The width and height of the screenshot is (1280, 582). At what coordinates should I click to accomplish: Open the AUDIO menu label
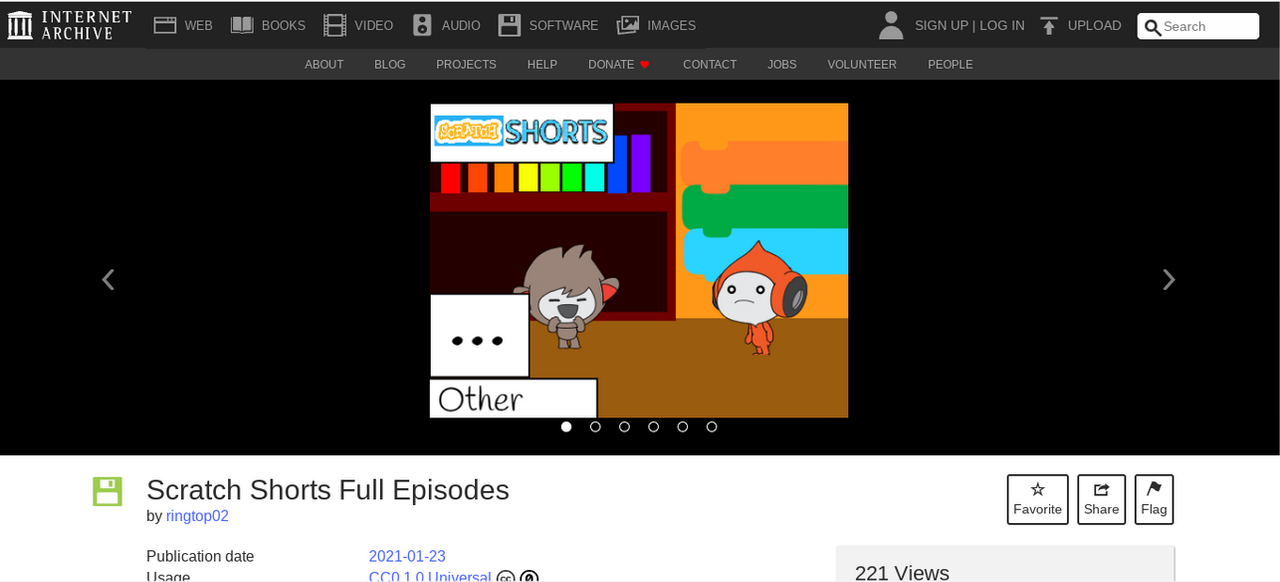pos(461,26)
